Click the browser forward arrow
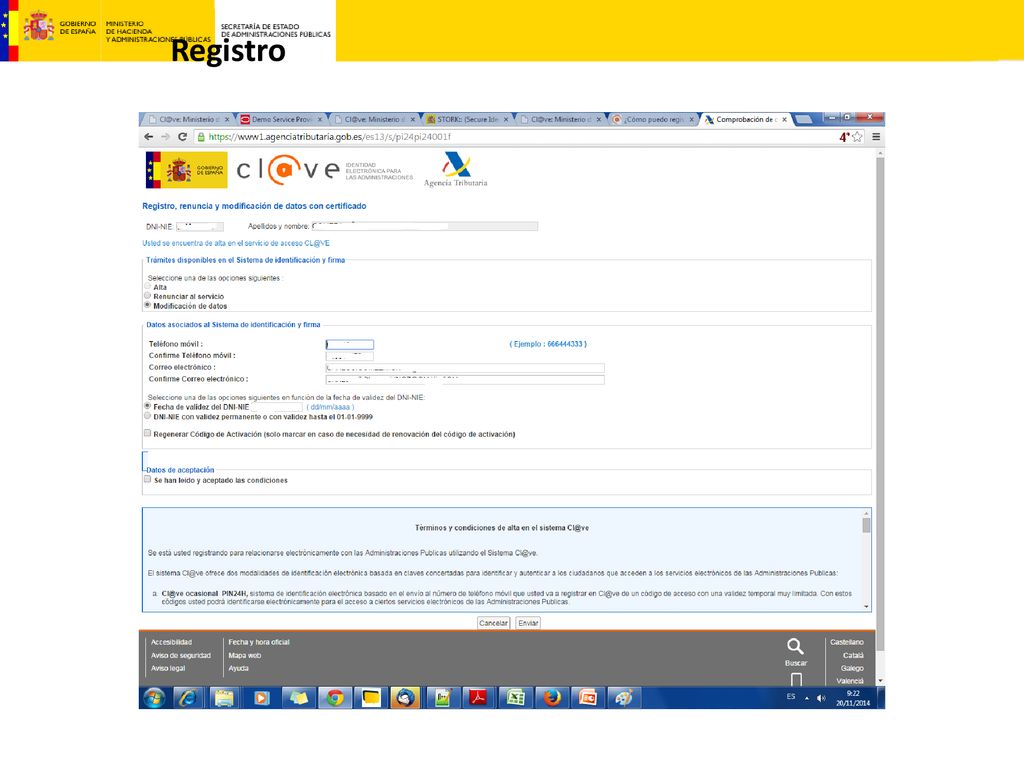 point(165,137)
